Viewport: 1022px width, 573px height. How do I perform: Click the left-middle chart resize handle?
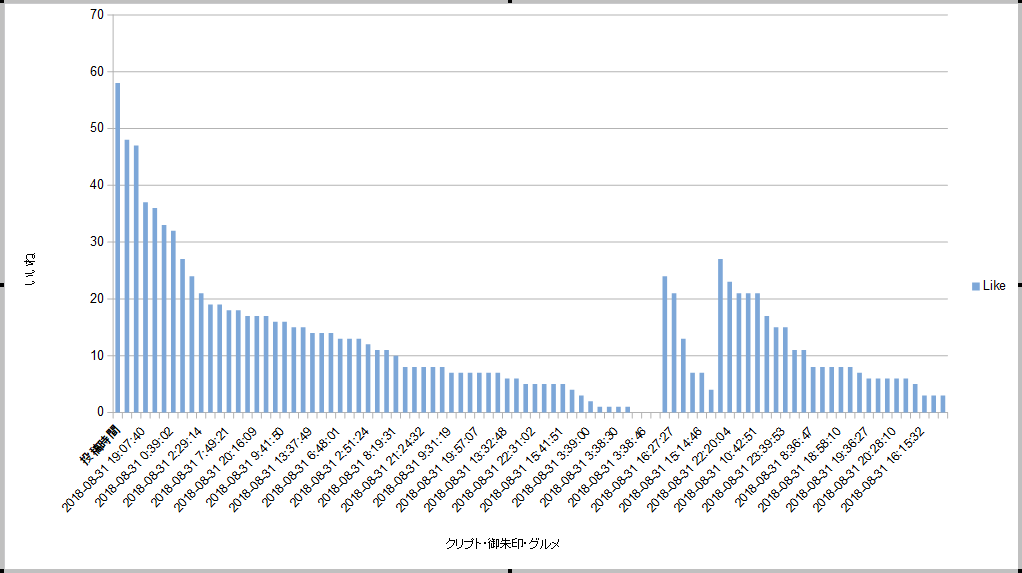point(2,286)
